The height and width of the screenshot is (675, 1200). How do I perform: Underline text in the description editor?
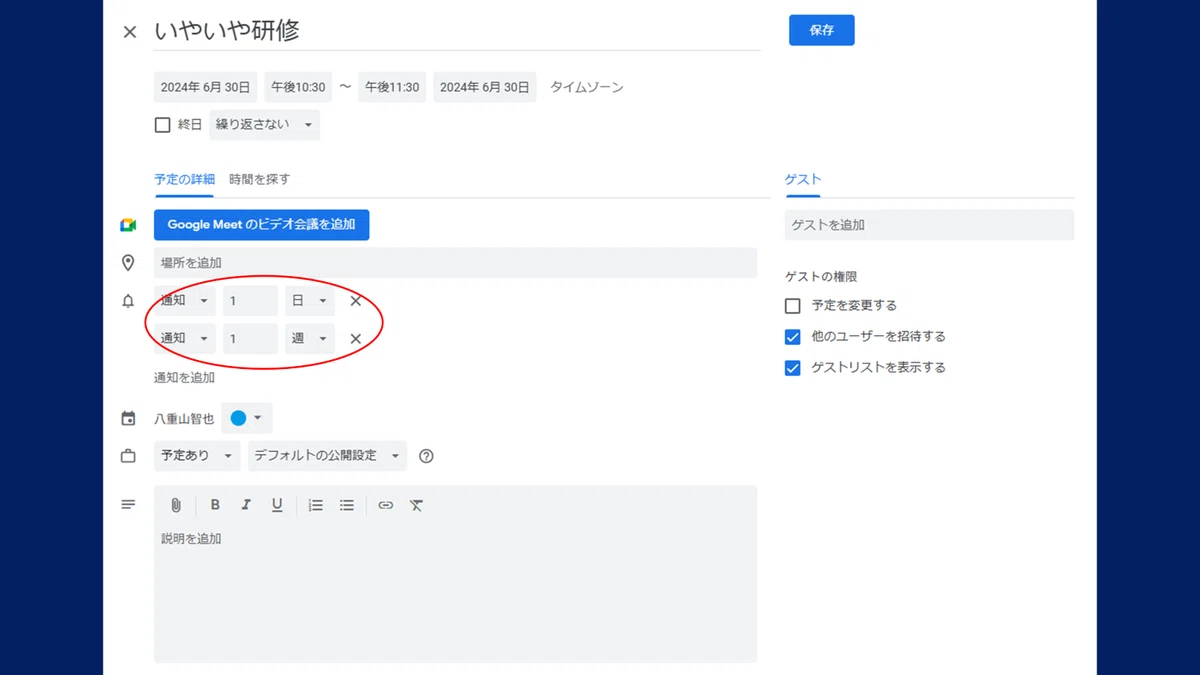coord(277,505)
